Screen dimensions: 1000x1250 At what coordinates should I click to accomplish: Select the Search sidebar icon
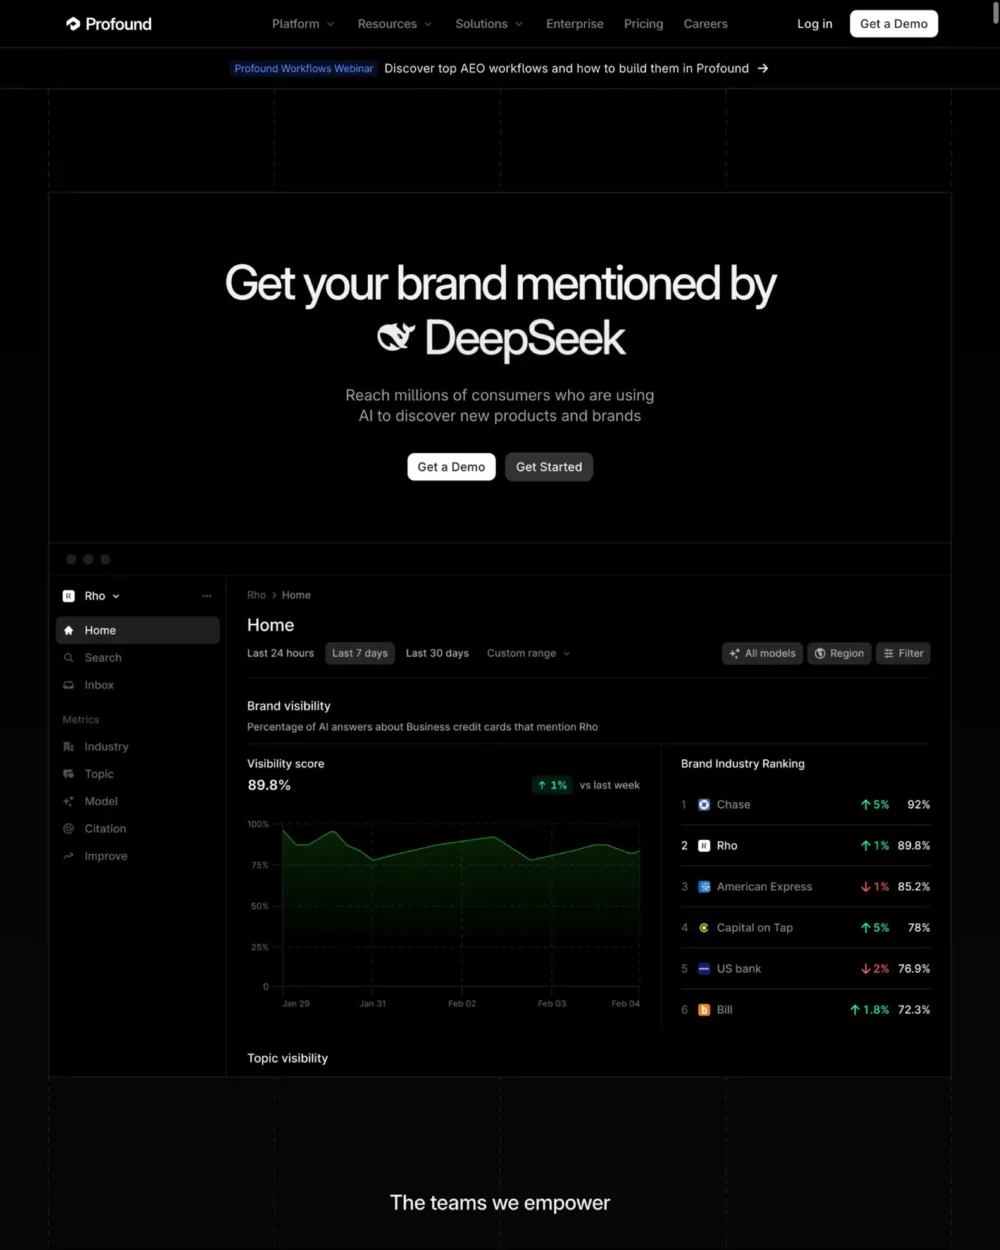coord(69,658)
